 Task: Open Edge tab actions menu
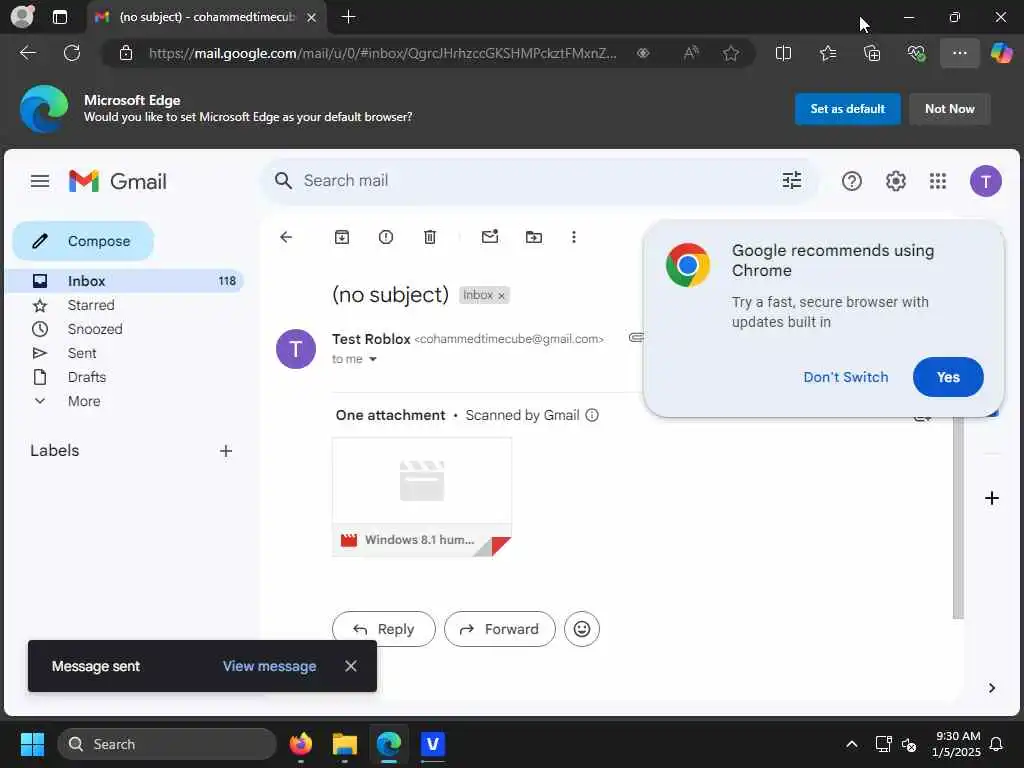click(x=59, y=17)
